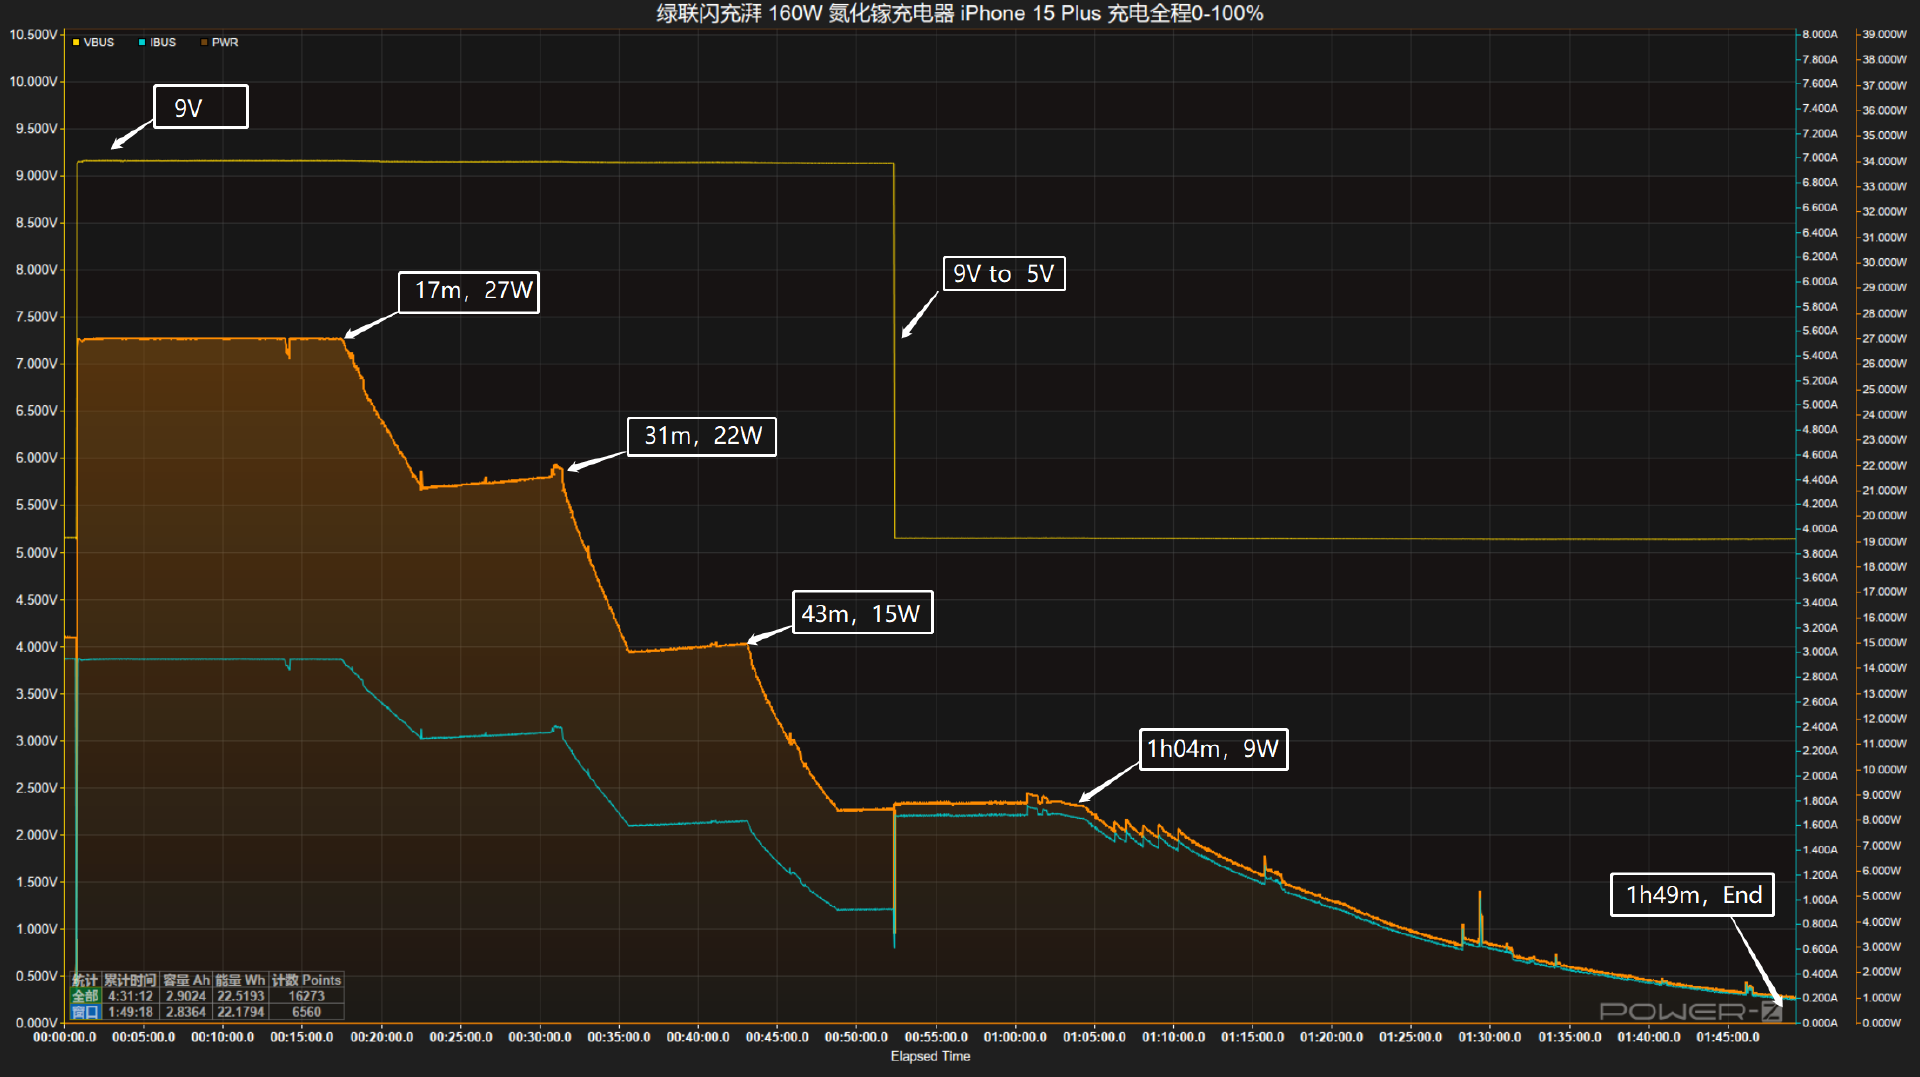Screen dimensions: 1920x1077
Task: Click the 5.000V voltage axis label
Action: click(x=36, y=552)
